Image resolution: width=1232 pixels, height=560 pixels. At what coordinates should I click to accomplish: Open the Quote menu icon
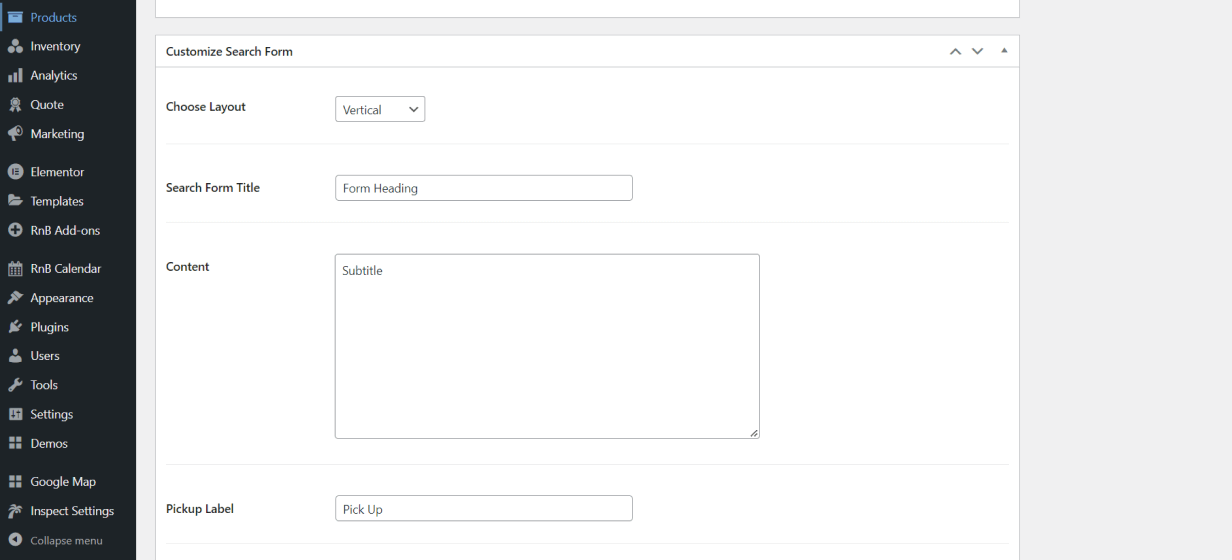tap(15, 105)
